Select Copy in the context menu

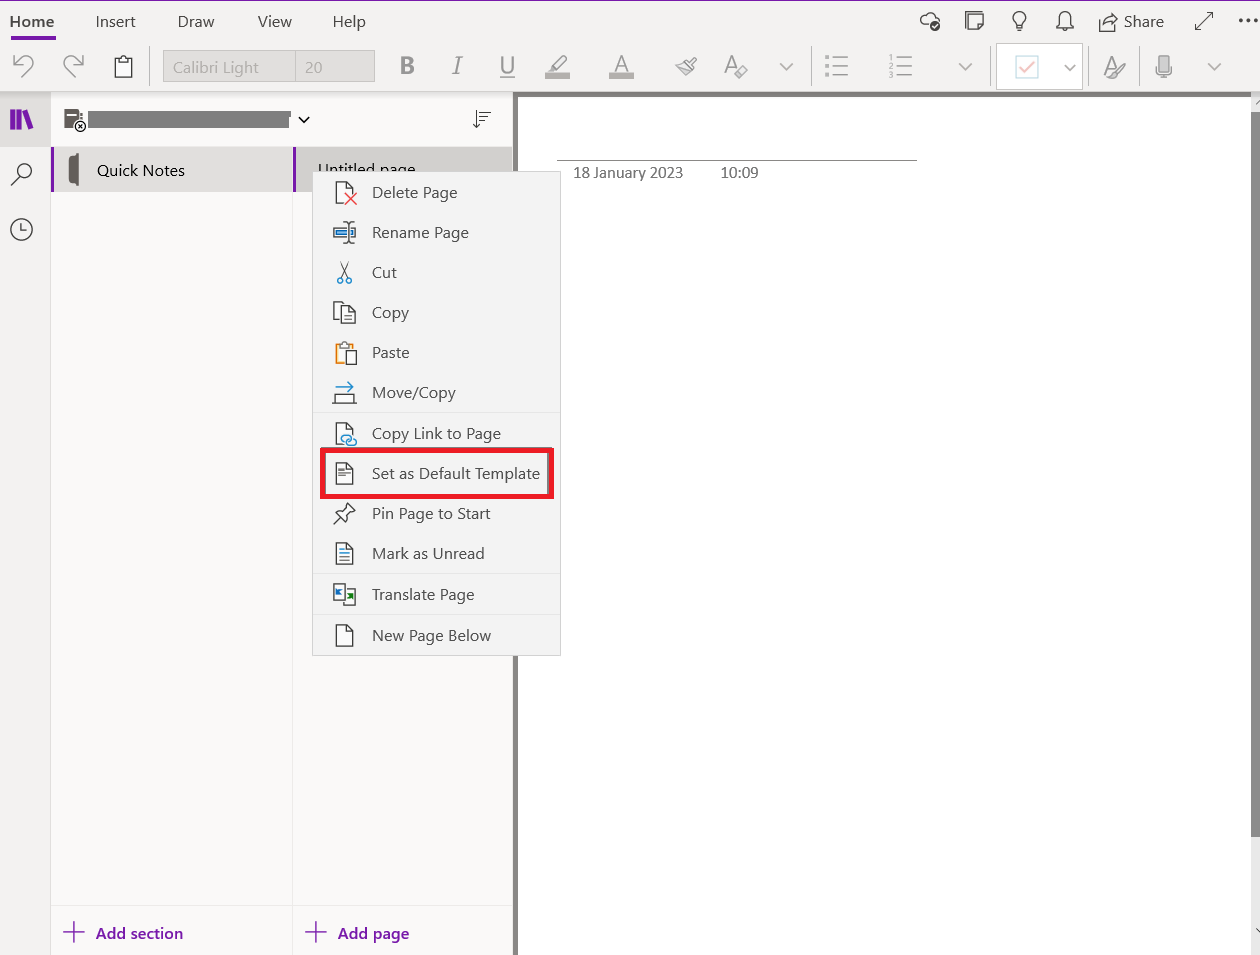click(x=436, y=312)
